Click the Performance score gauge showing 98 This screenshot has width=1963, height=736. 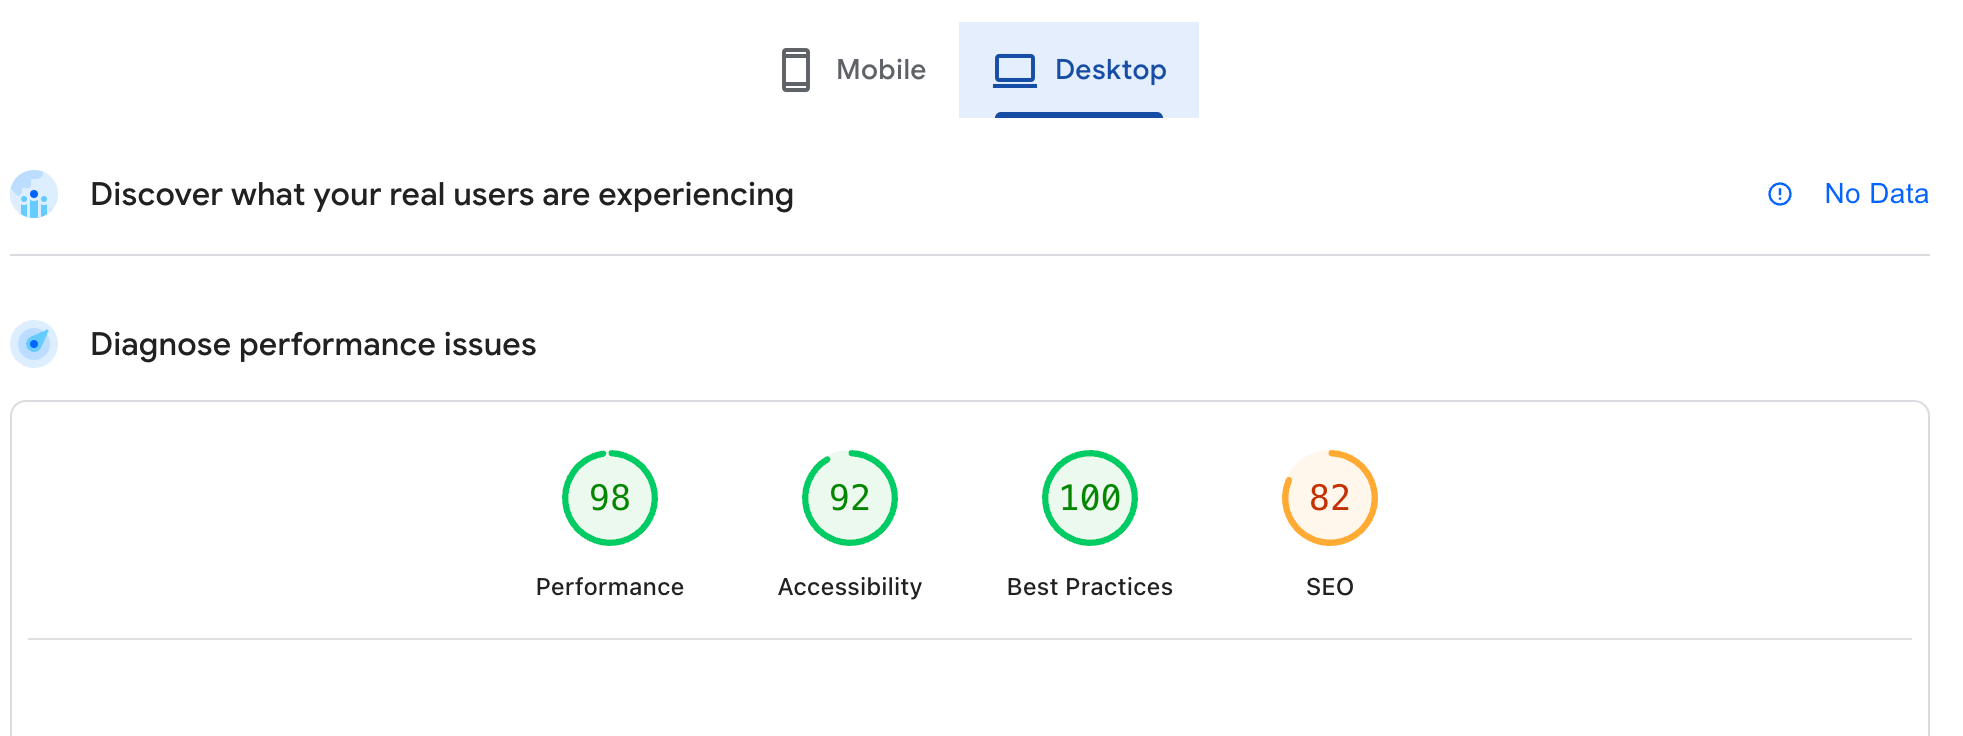[609, 498]
